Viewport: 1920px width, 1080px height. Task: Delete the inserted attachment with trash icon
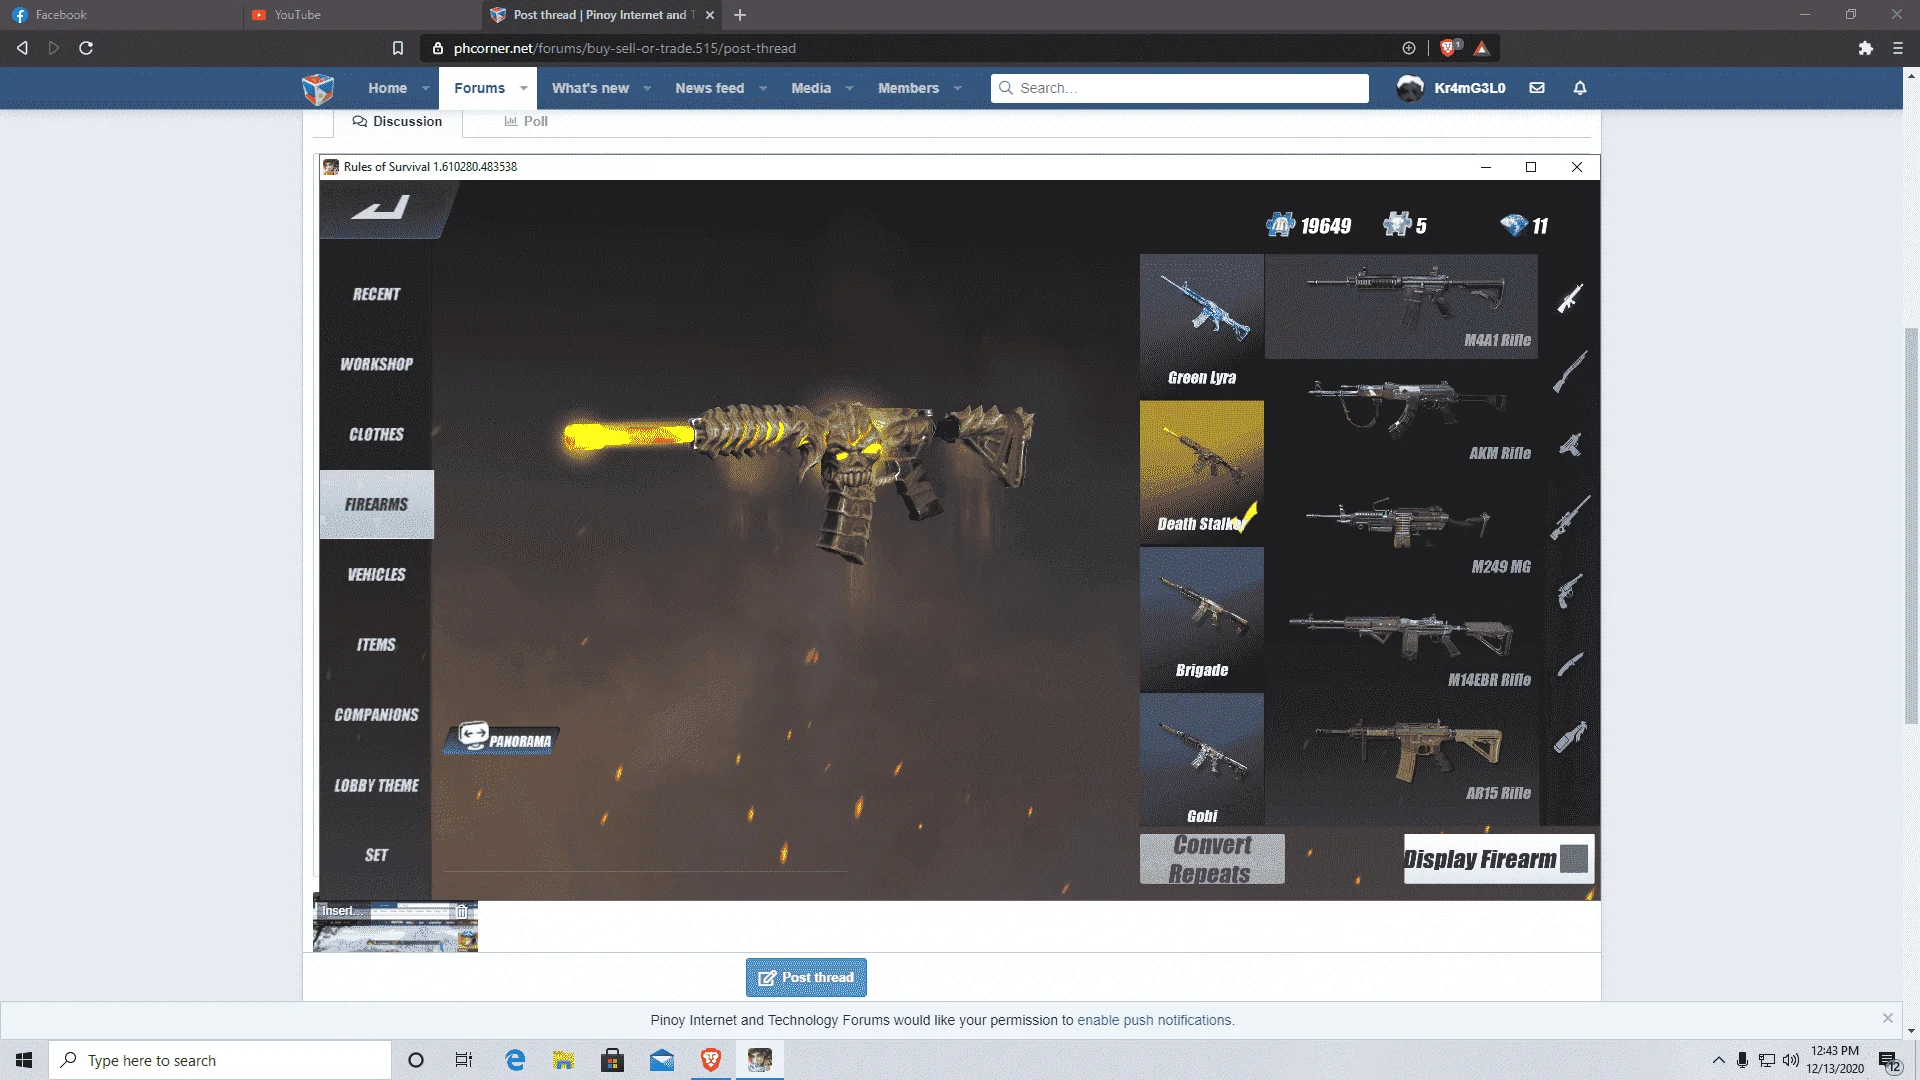[462, 911]
